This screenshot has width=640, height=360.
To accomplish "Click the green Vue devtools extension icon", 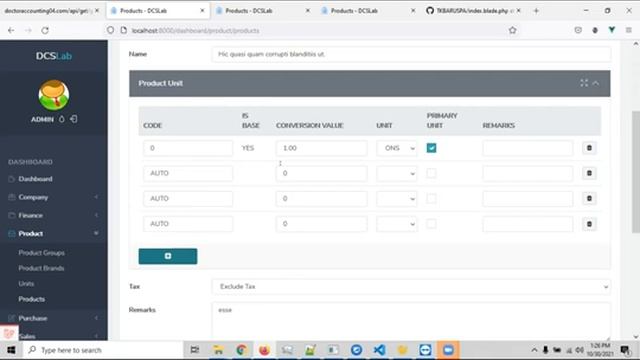I will (611, 30).
